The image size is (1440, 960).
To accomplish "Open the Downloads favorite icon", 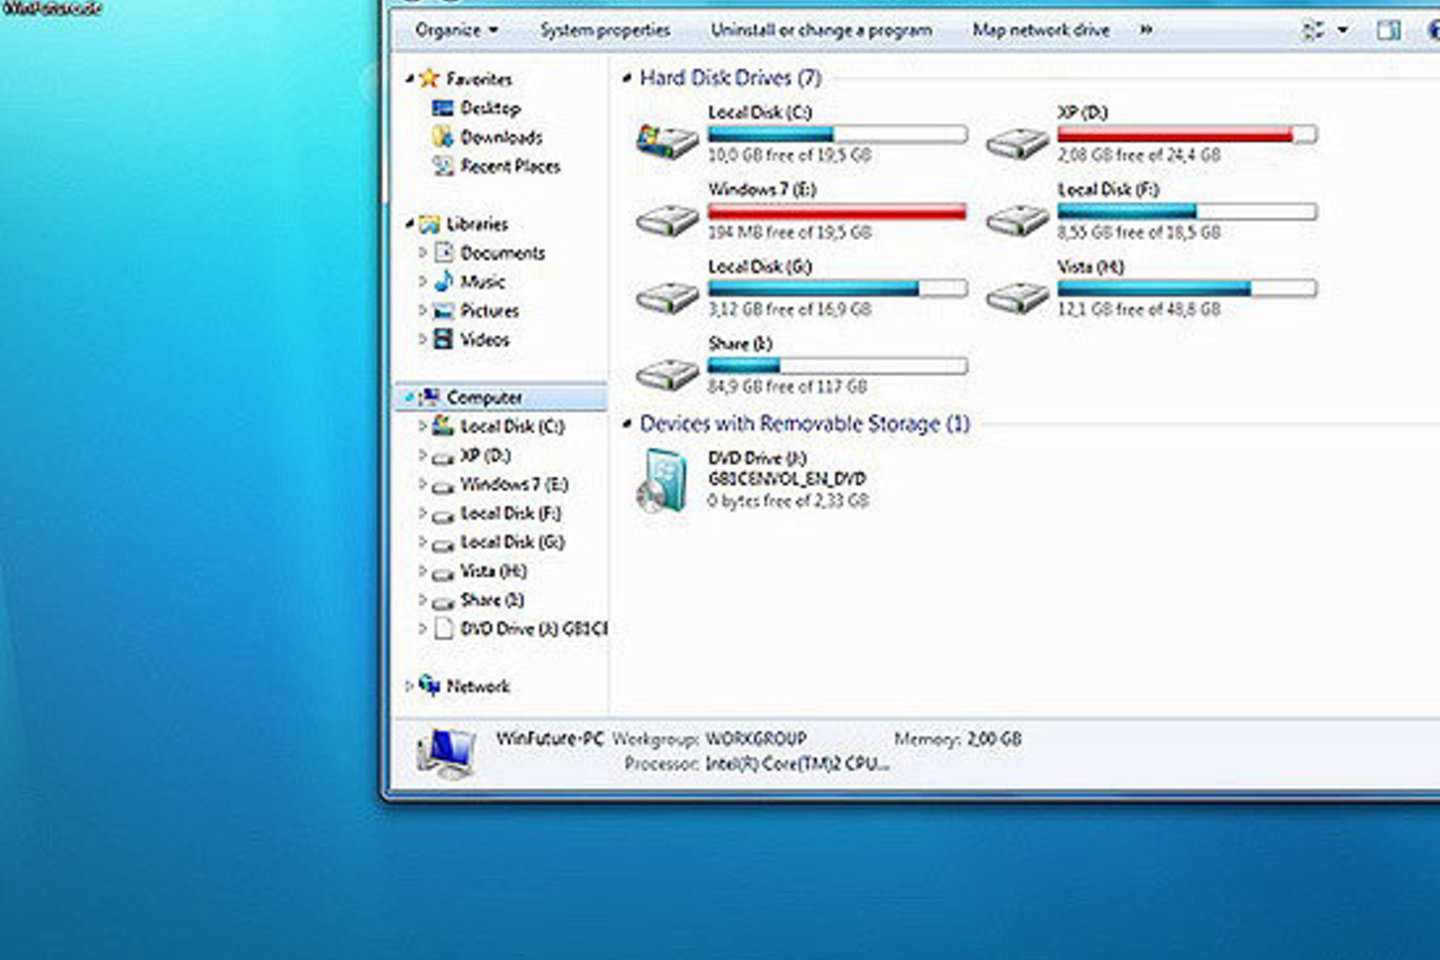I will [442, 137].
